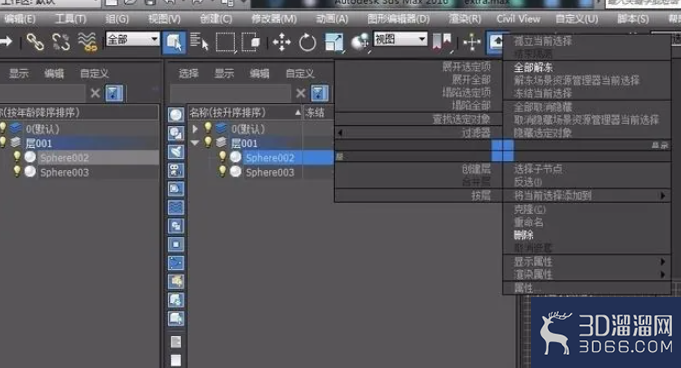Open Select by Name tool
Image resolution: width=681 pixels, height=368 pixels.
click(199, 42)
